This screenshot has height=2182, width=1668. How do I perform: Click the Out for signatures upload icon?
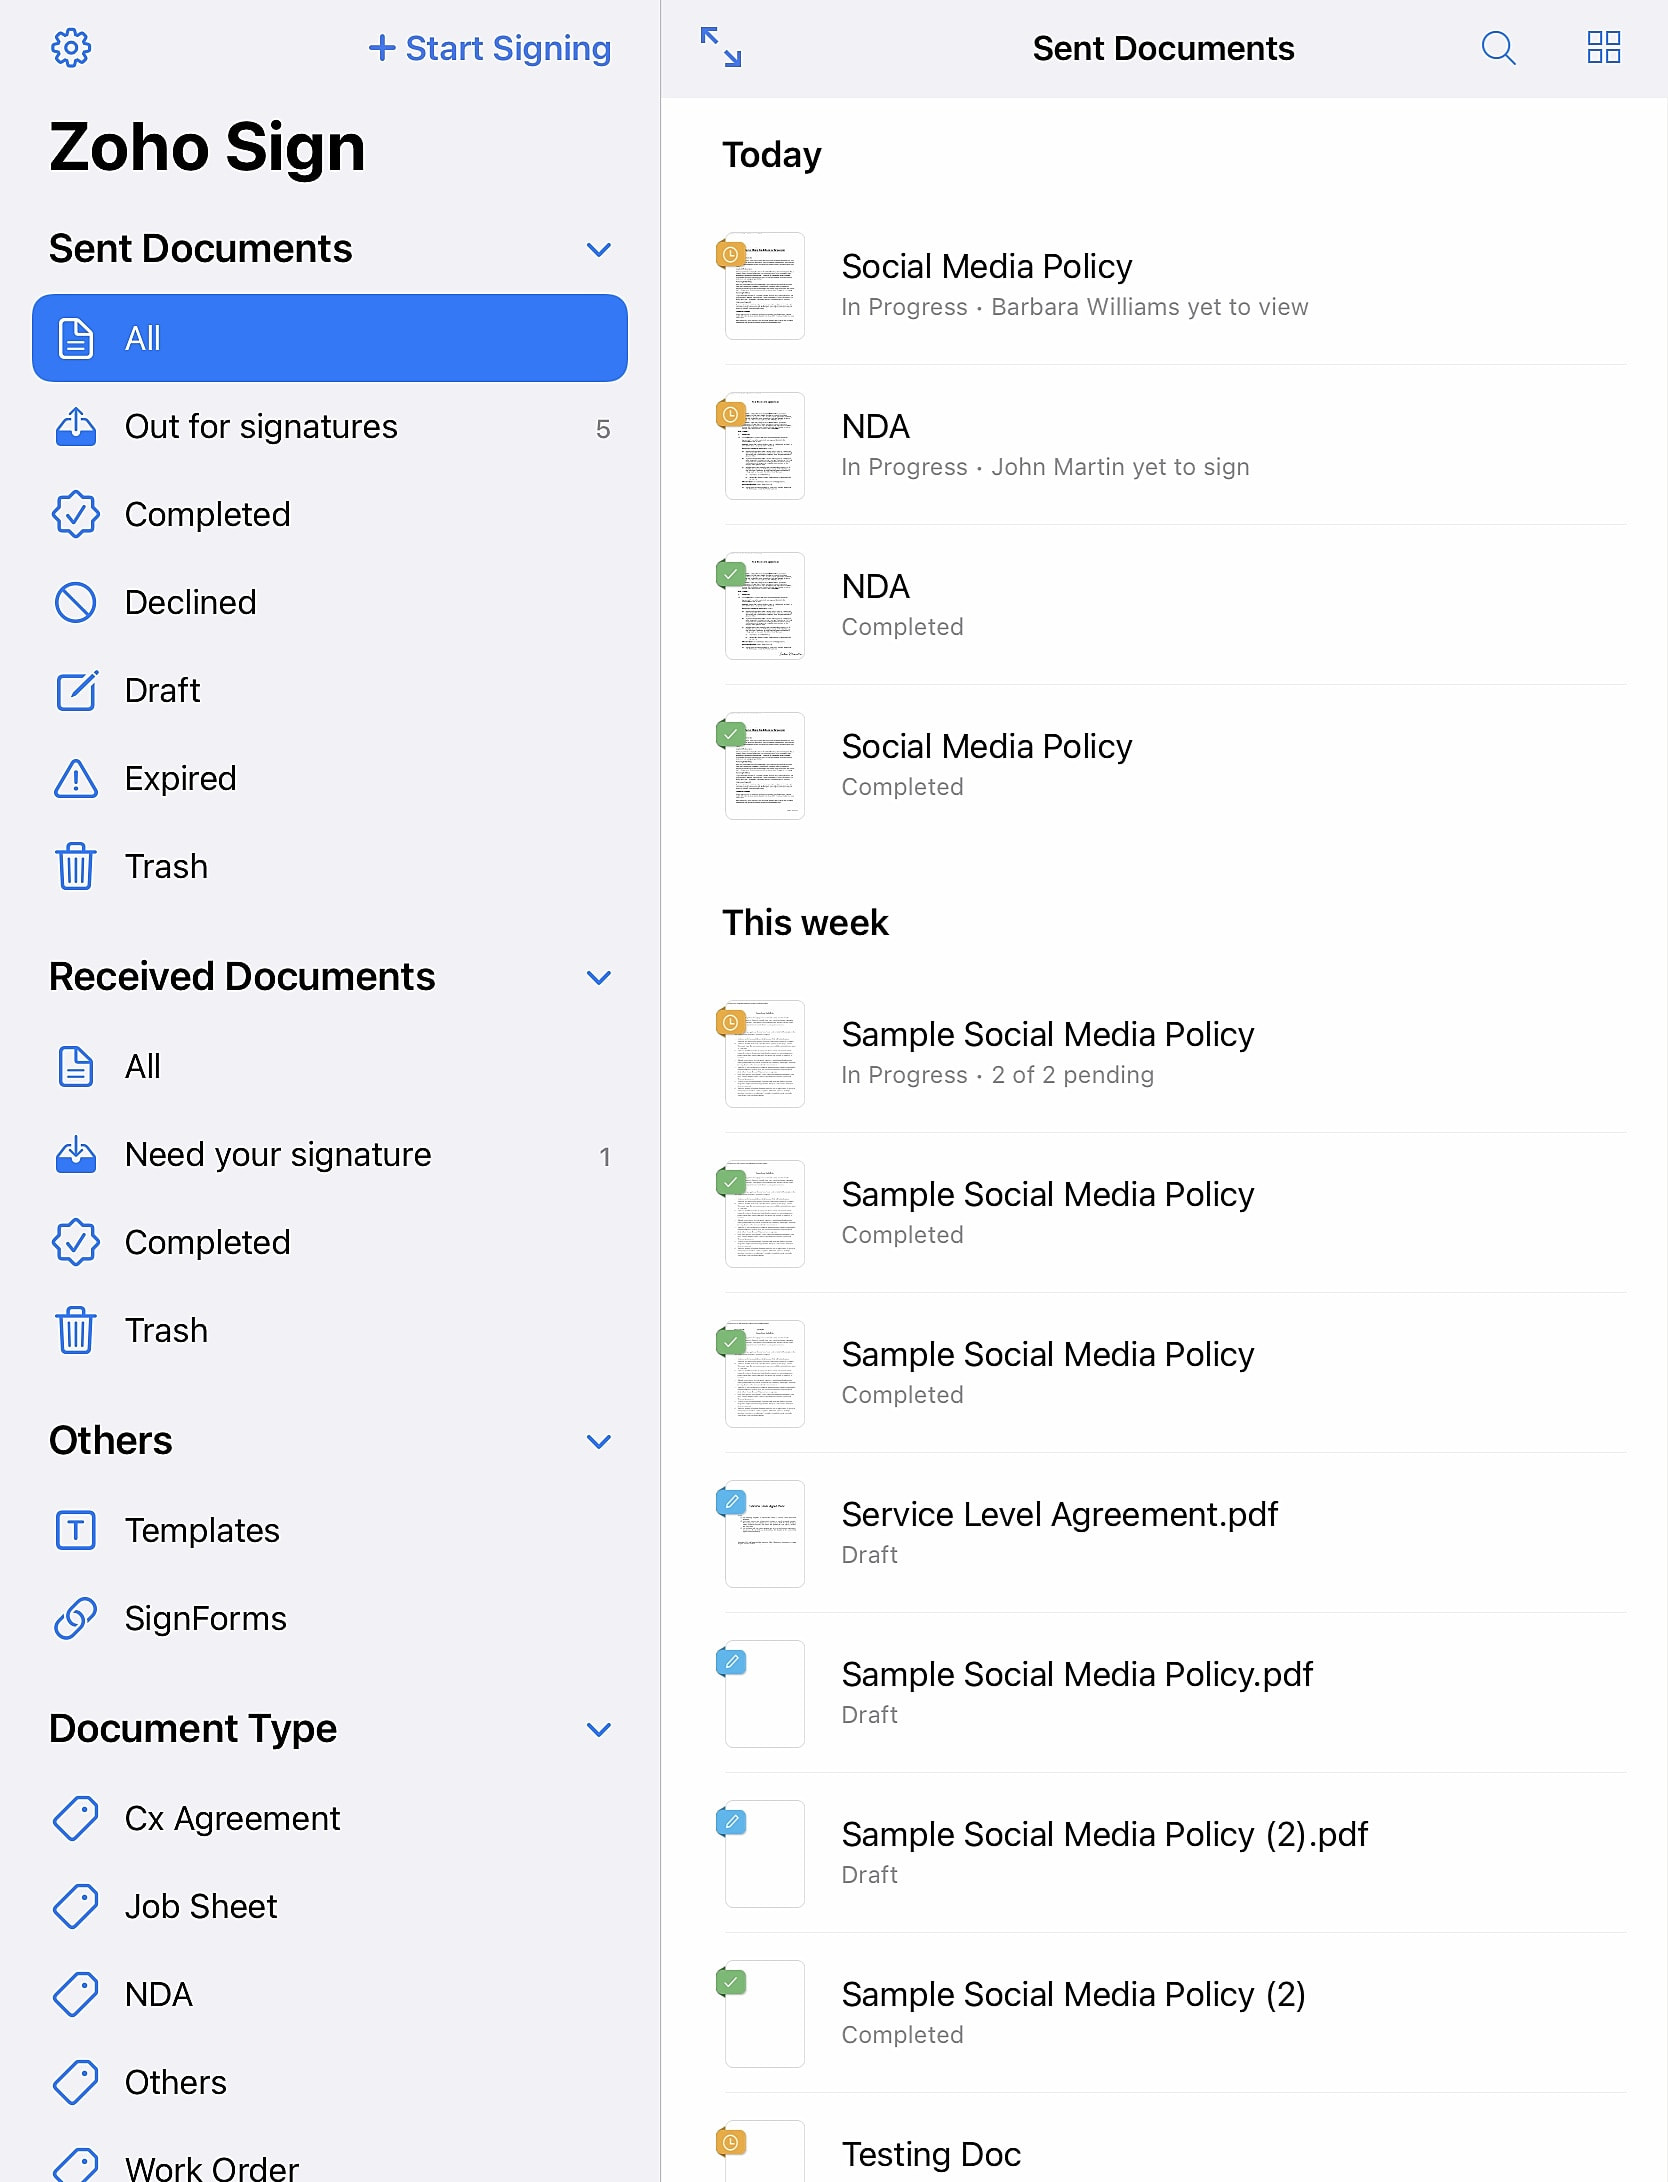[x=76, y=427]
